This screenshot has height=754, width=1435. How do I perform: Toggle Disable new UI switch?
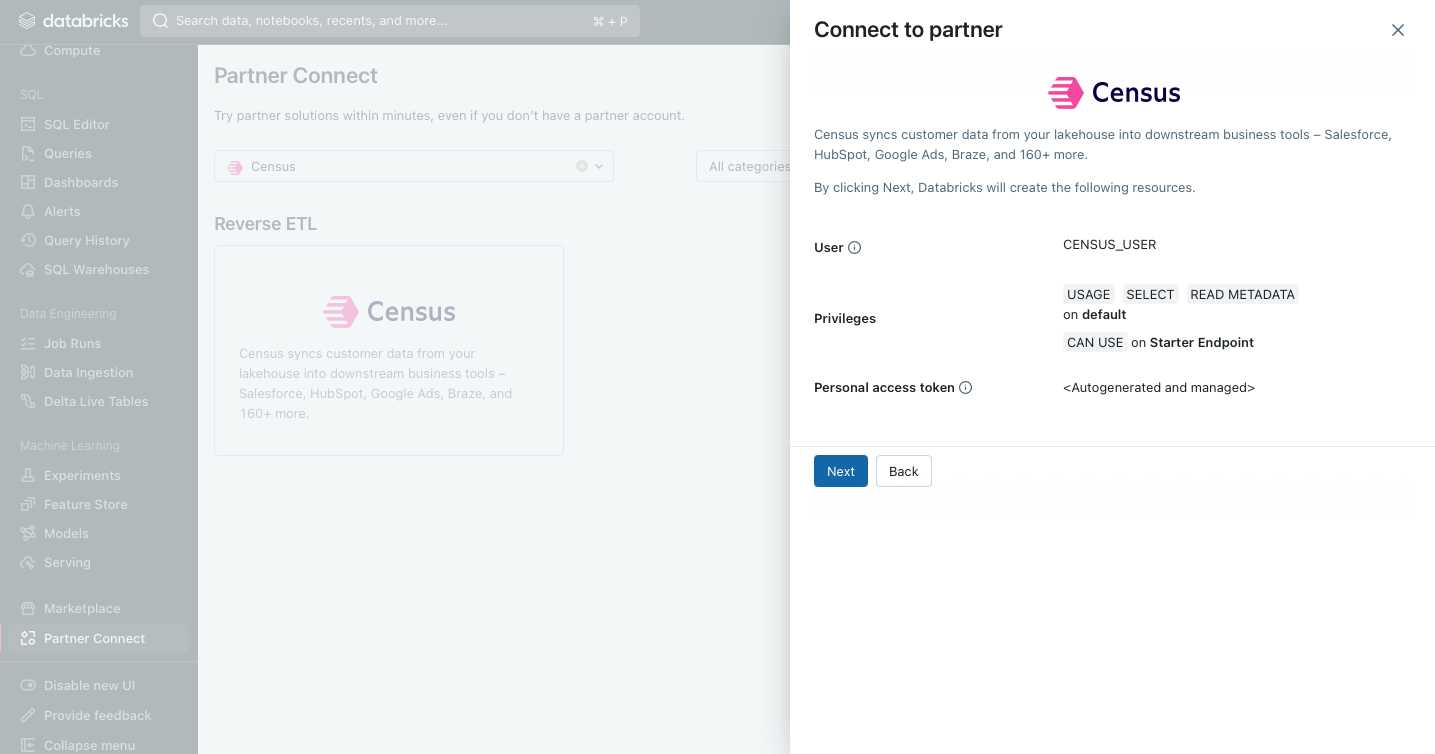click(28, 685)
